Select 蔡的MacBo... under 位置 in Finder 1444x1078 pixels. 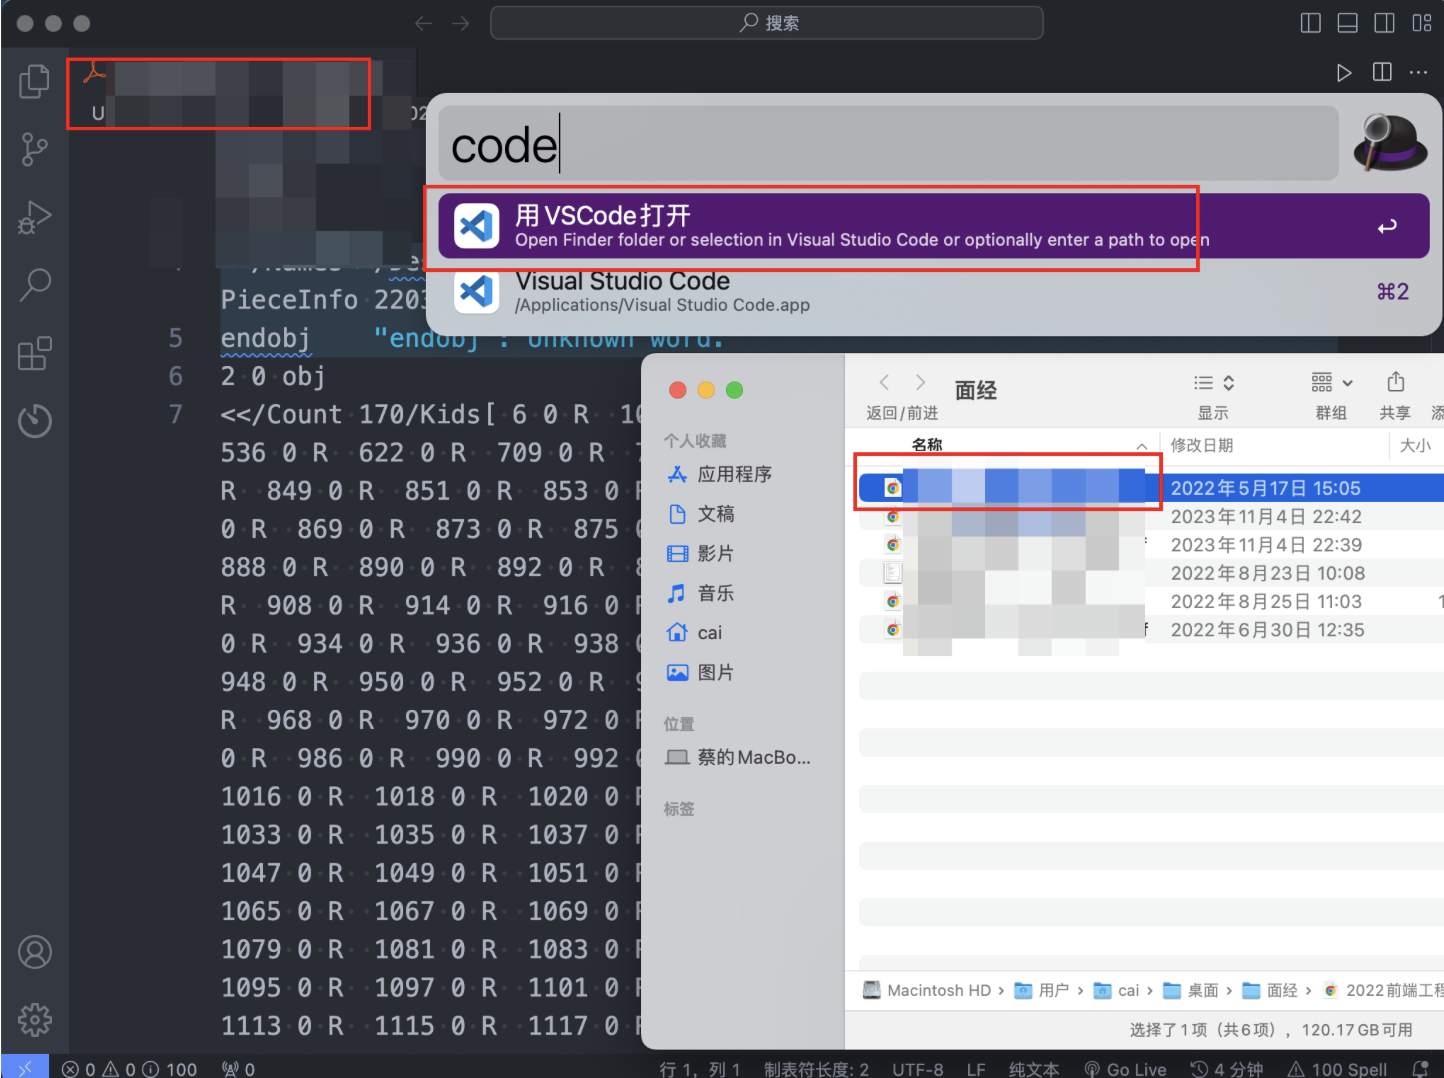(x=739, y=757)
